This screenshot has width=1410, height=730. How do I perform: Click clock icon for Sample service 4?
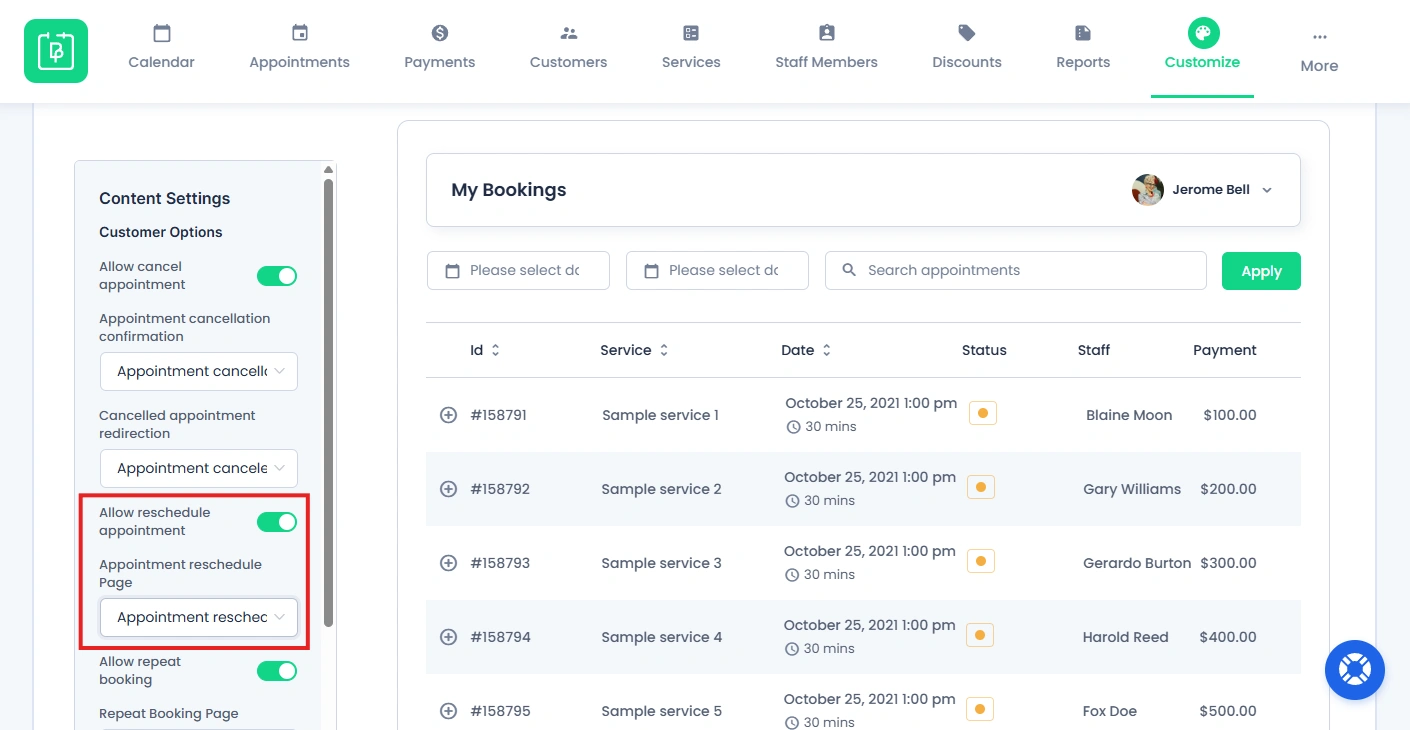click(x=793, y=649)
